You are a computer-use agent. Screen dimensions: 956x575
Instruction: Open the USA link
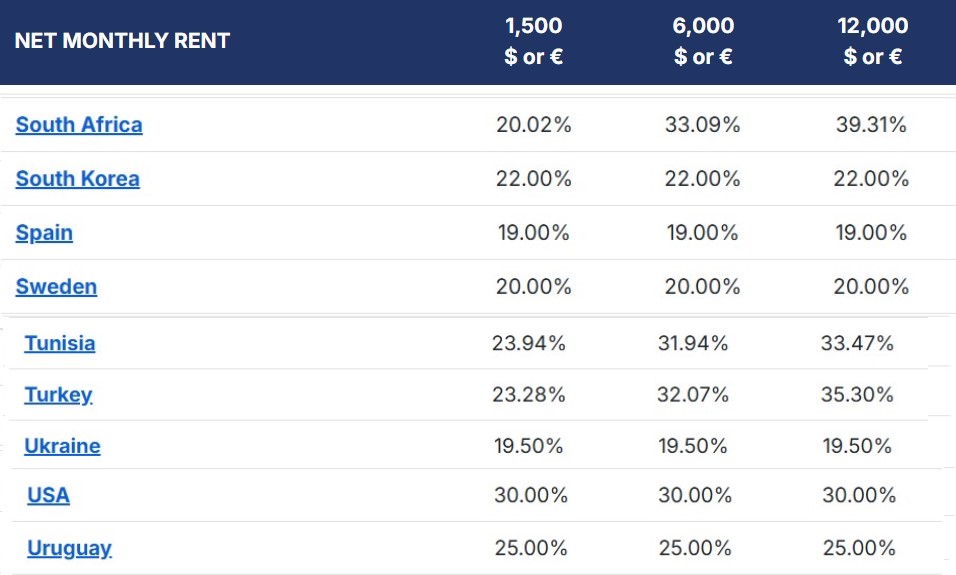[48, 495]
